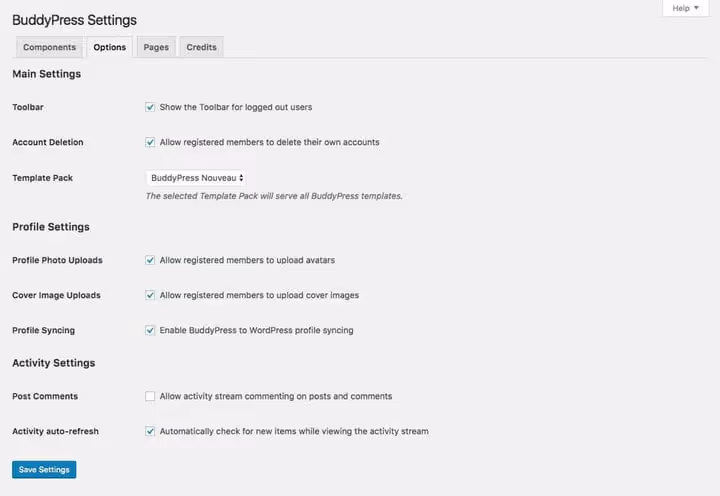The height and width of the screenshot is (496, 720).
Task: Uncheck Show the Toolbar for logged out users
Action: (150, 107)
